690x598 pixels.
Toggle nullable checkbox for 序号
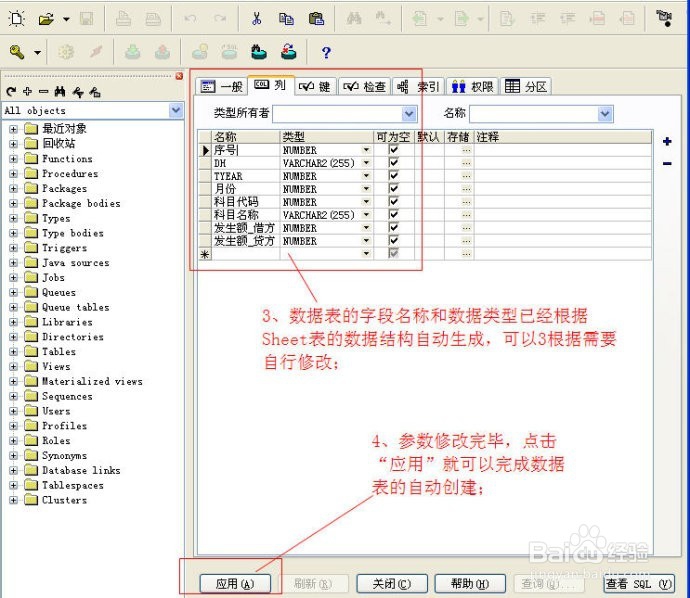click(393, 150)
